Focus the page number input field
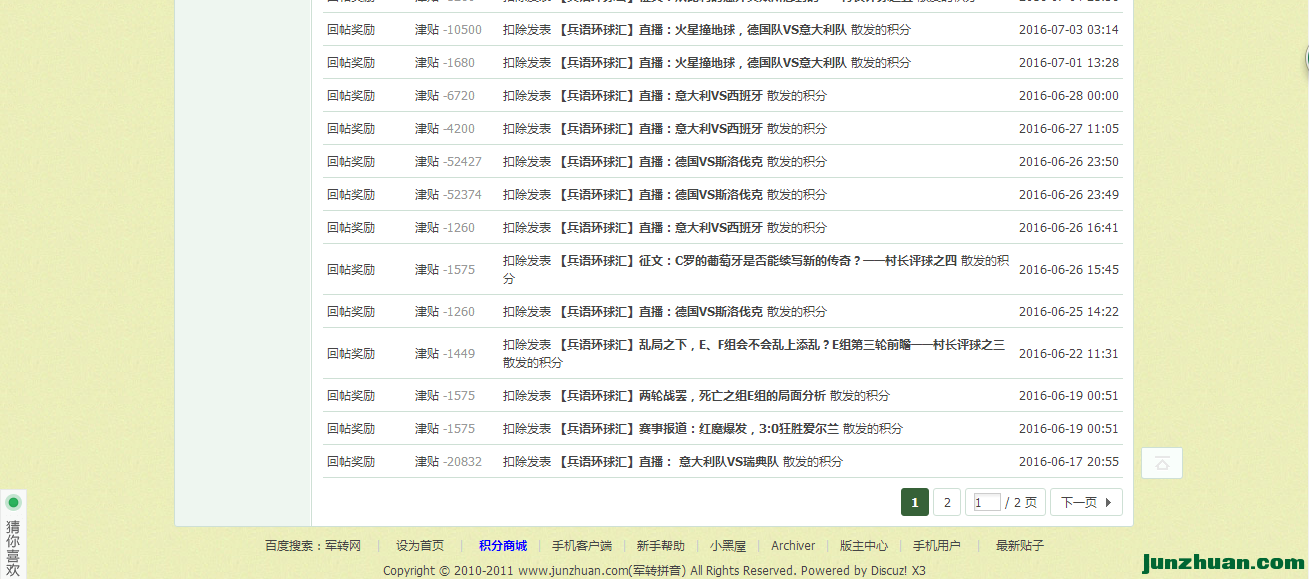1309x579 pixels. tap(986, 502)
